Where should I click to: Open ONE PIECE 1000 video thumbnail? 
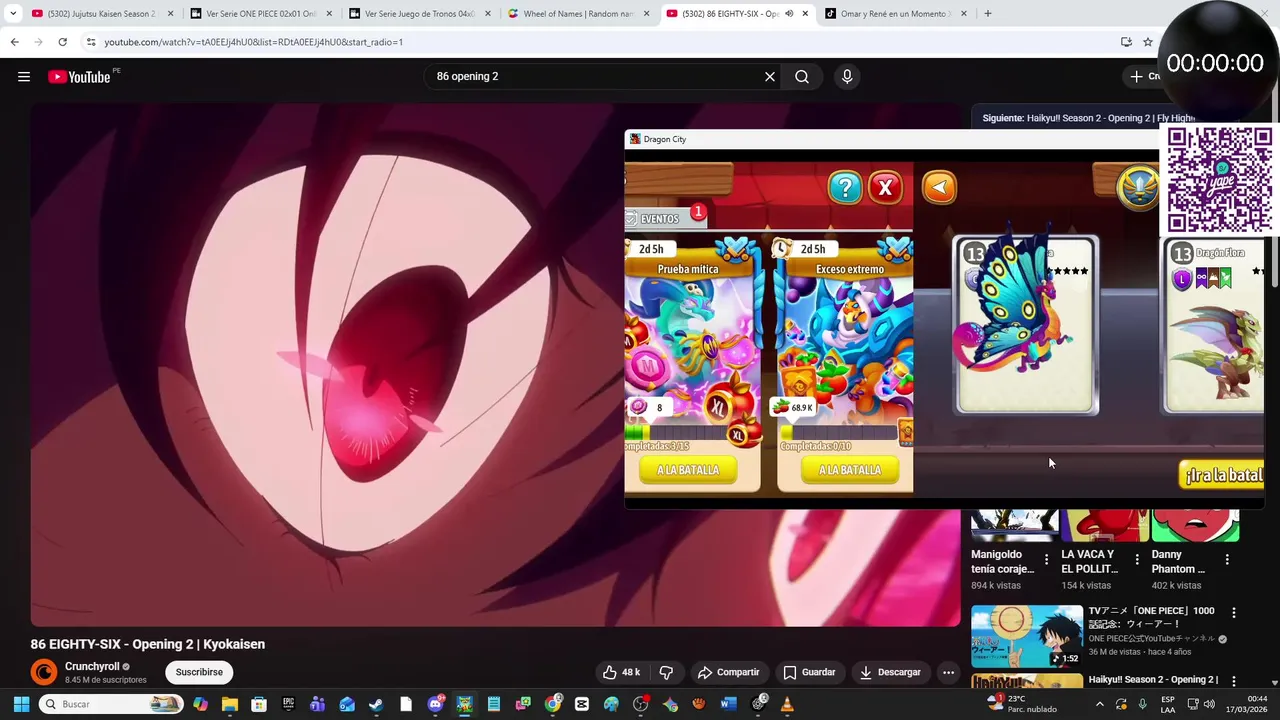(1027, 636)
